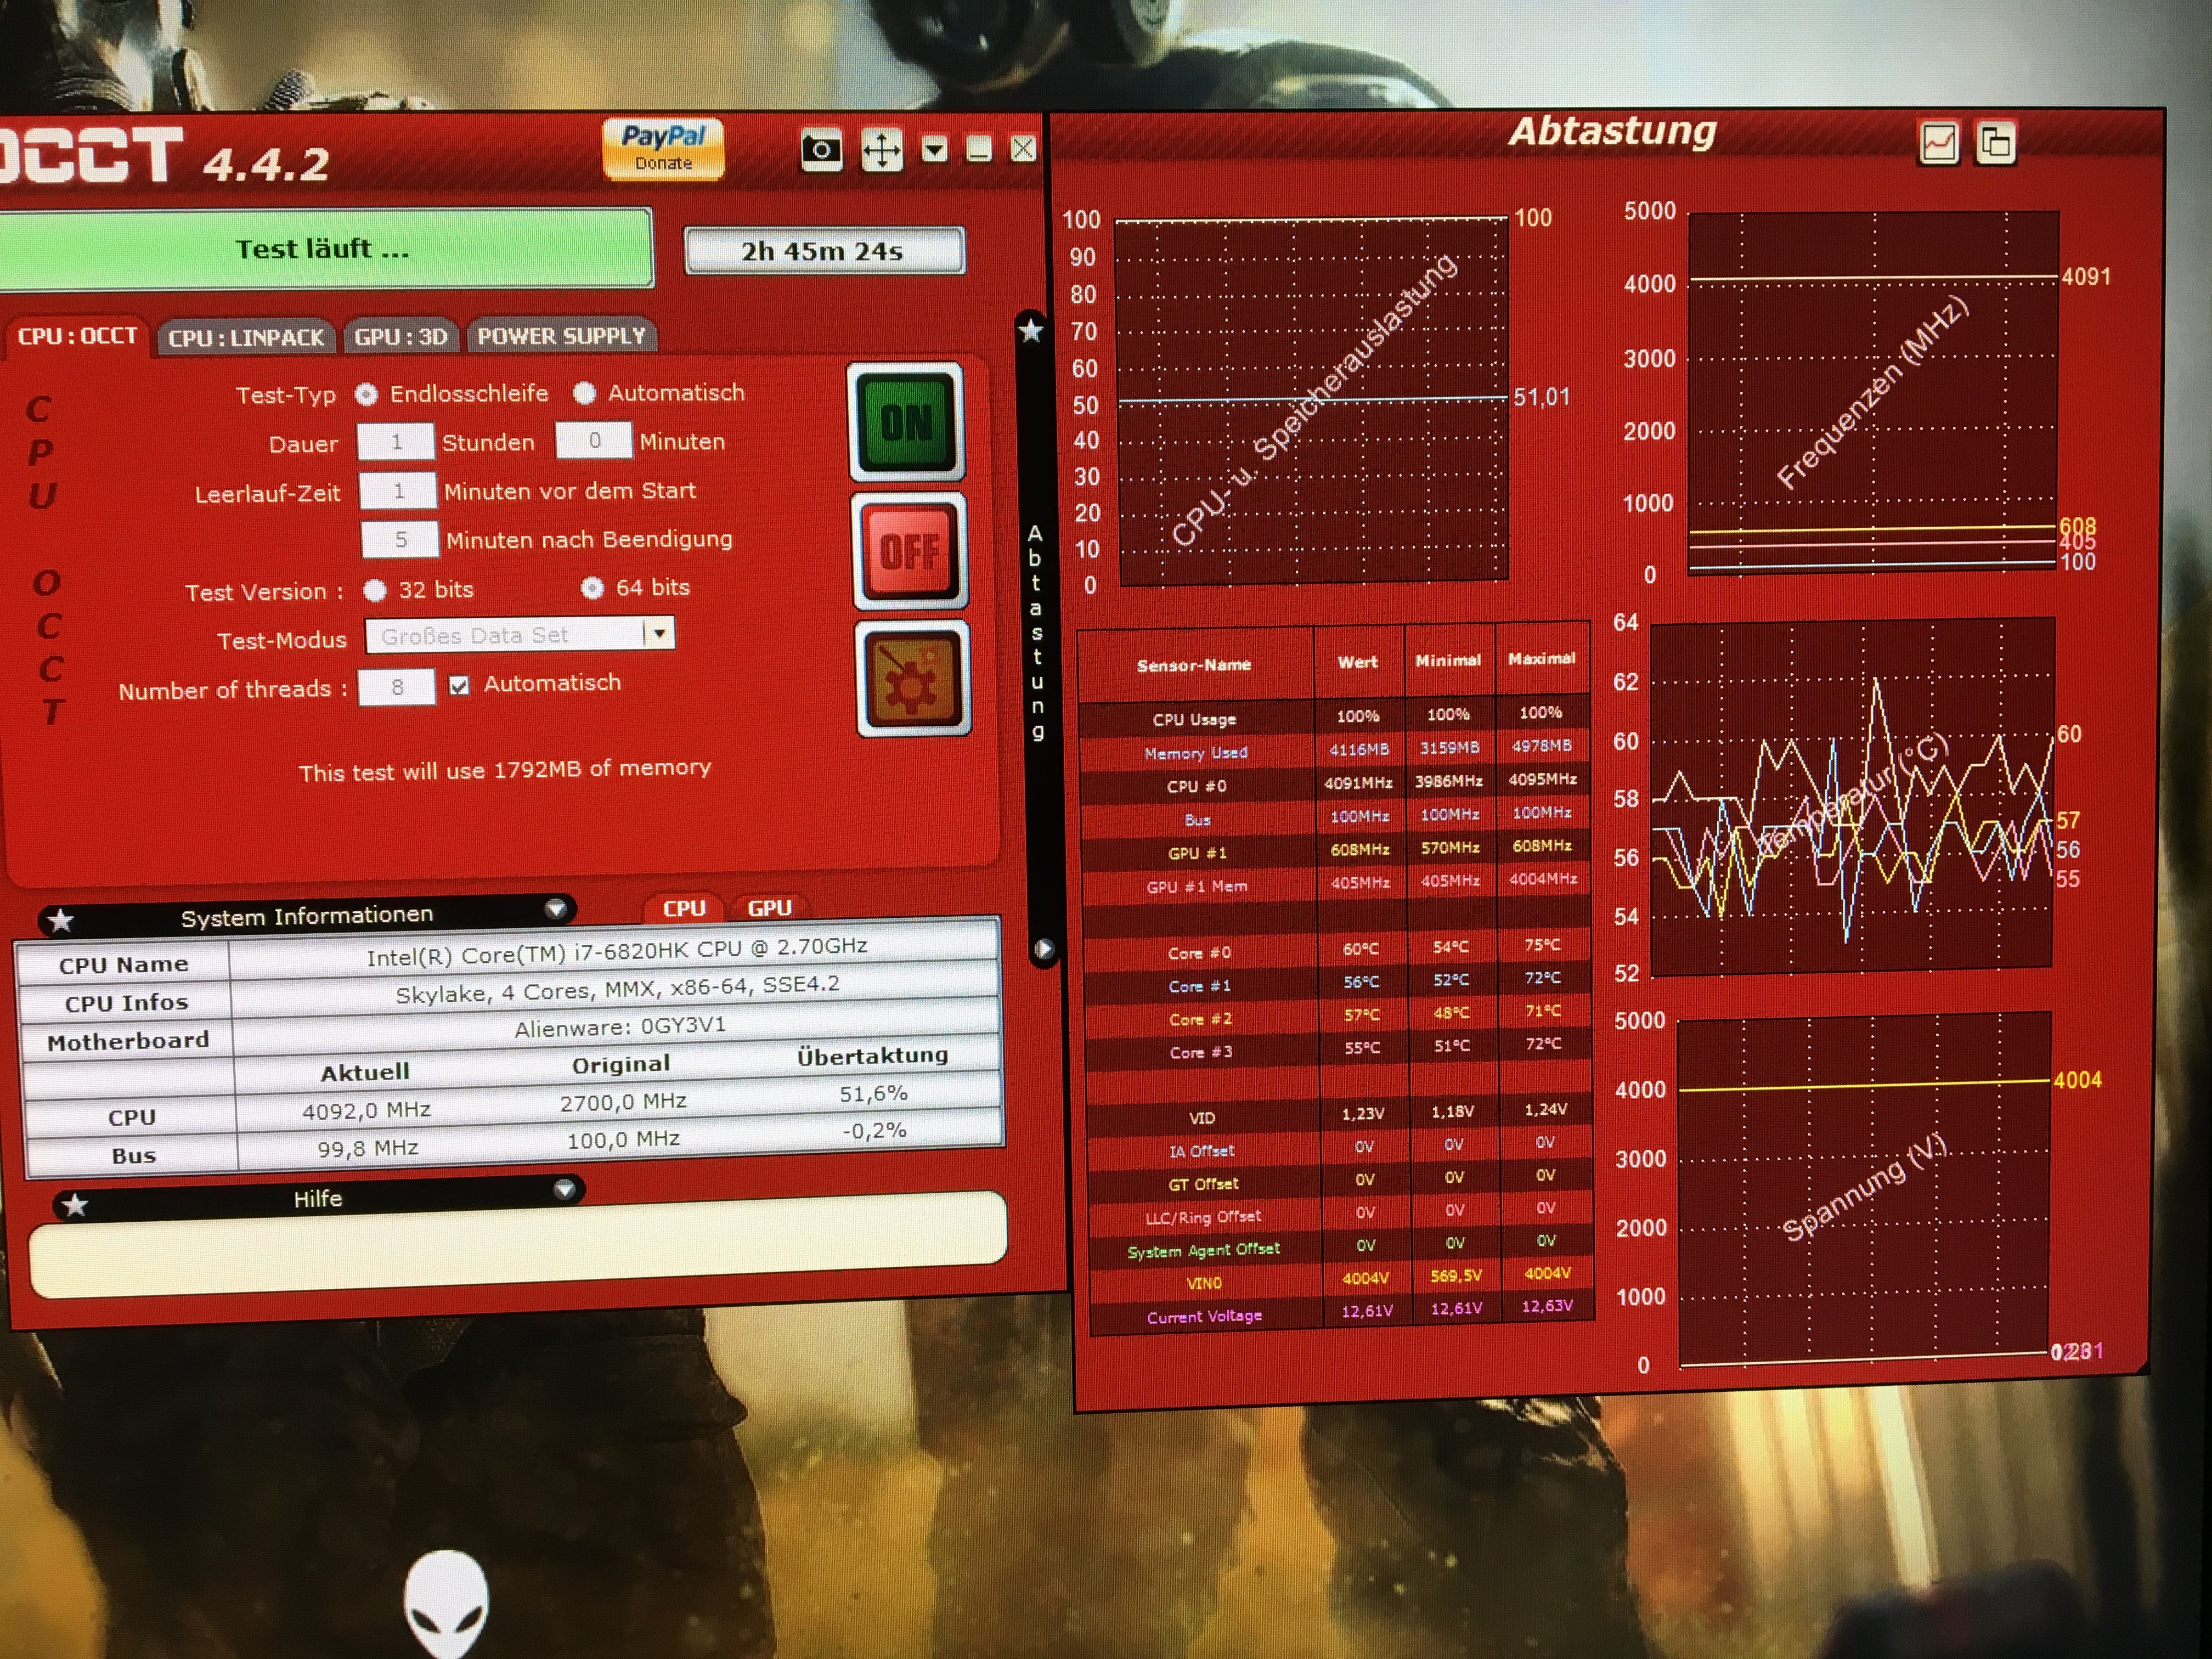Switch to GPU system info tab
The width and height of the screenshot is (2212, 1659).
[x=769, y=908]
